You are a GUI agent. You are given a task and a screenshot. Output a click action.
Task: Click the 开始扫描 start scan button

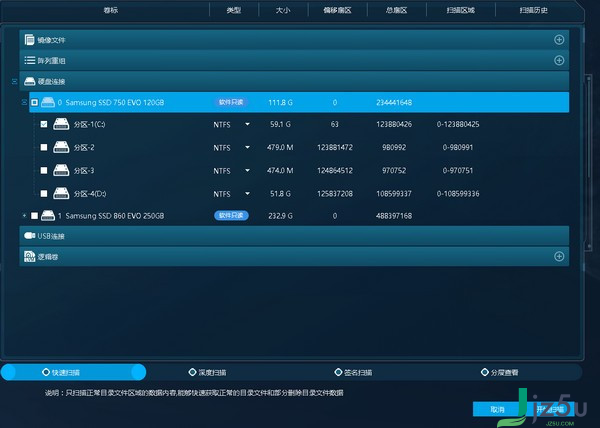tap(551, 409)
